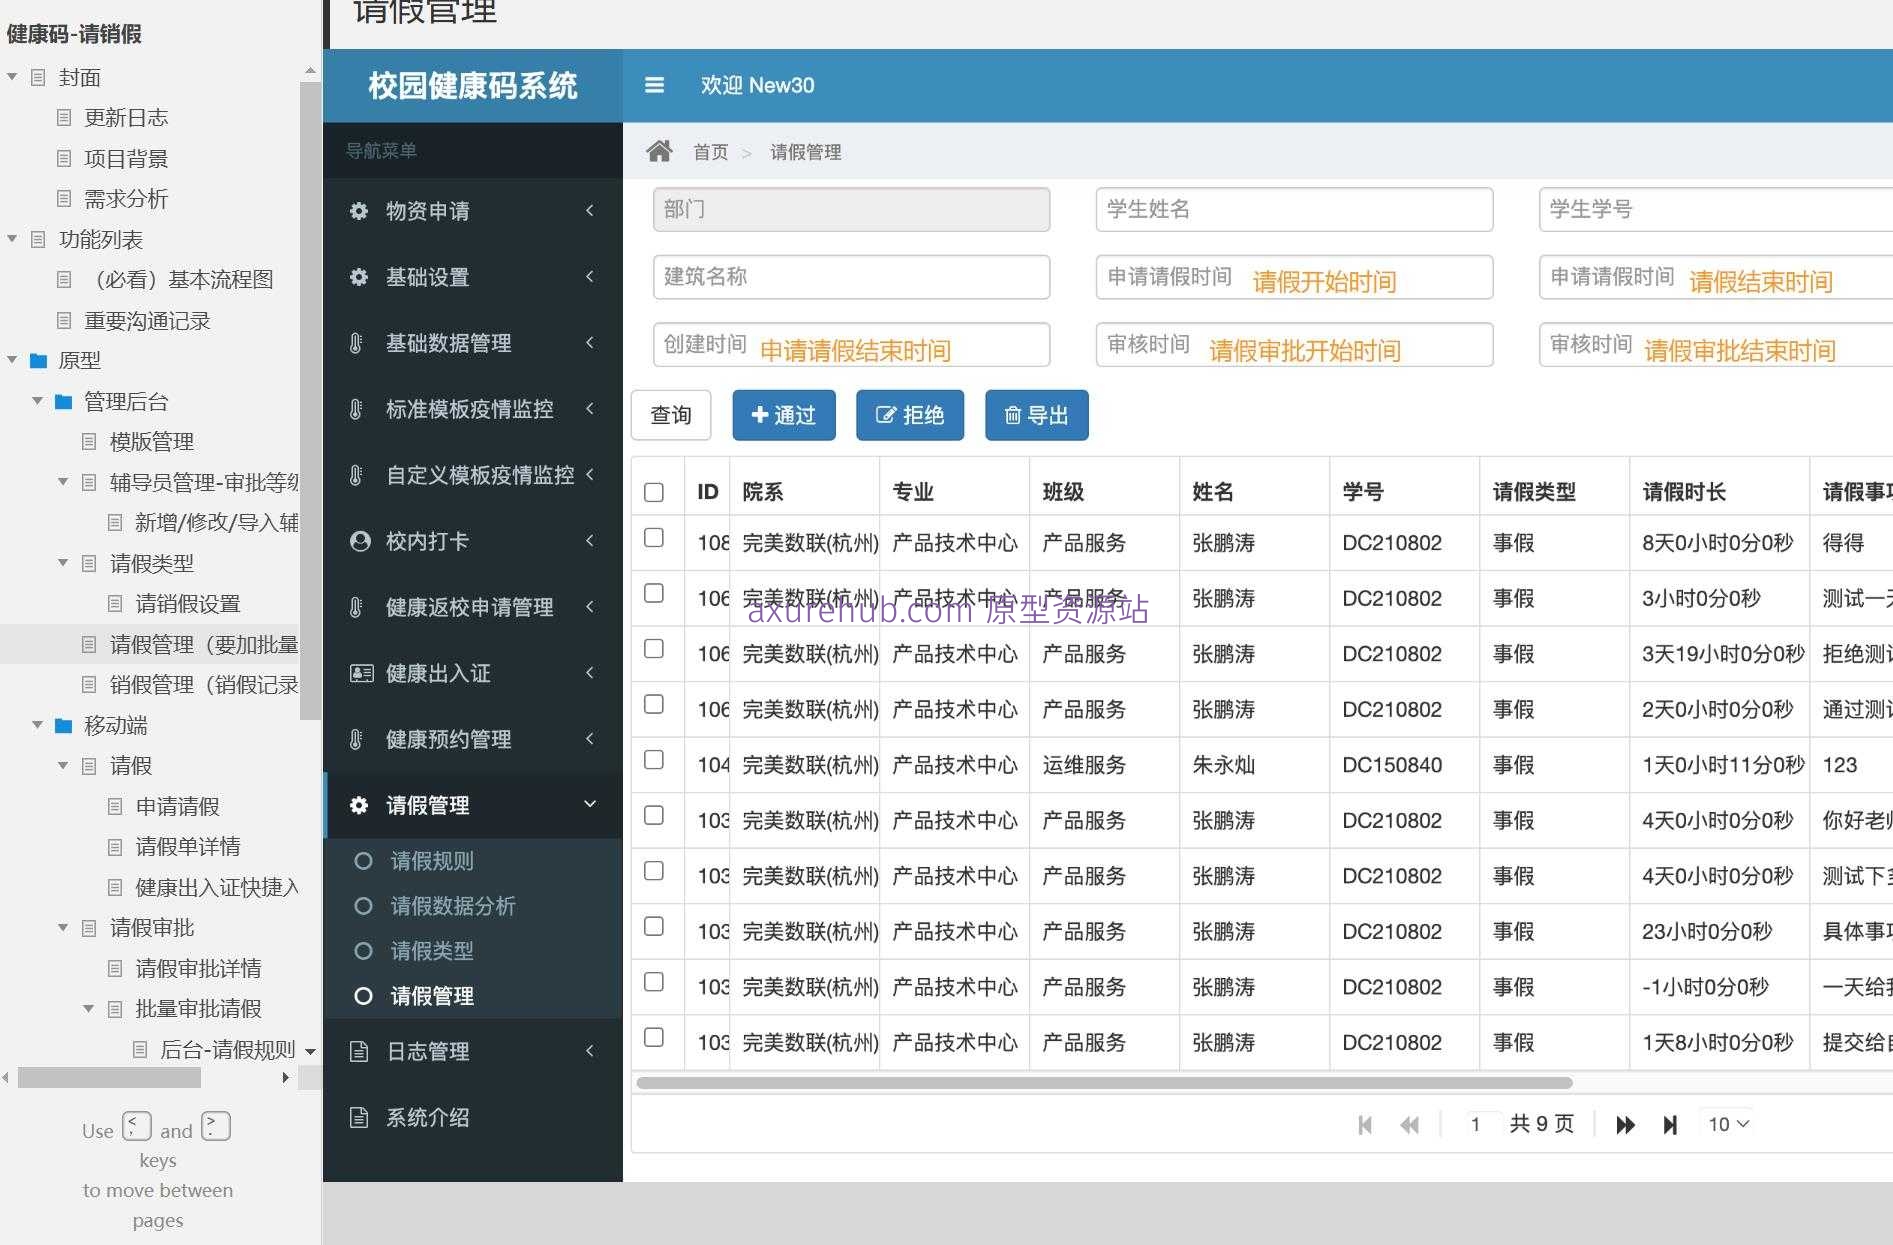Expand the 基础设置 submenu chevron
The width and height of the screenshot is (1893, 1245).
pos(590,277)
